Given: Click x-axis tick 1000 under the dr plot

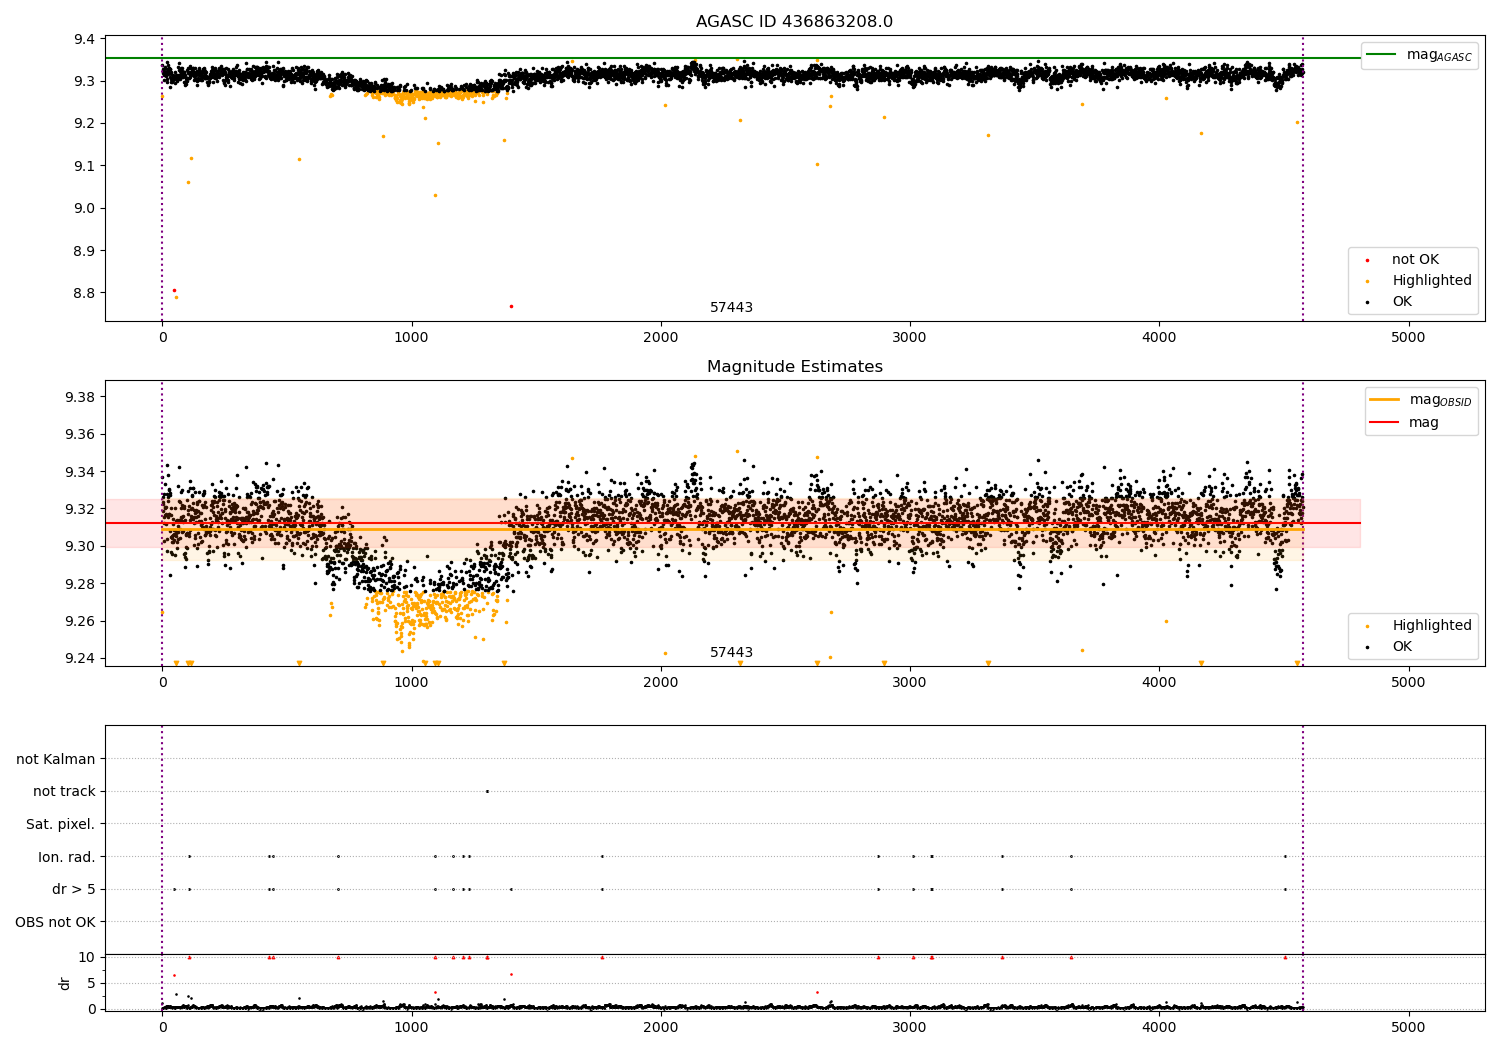Looking at the screenshot, I should click(411, 1028).
